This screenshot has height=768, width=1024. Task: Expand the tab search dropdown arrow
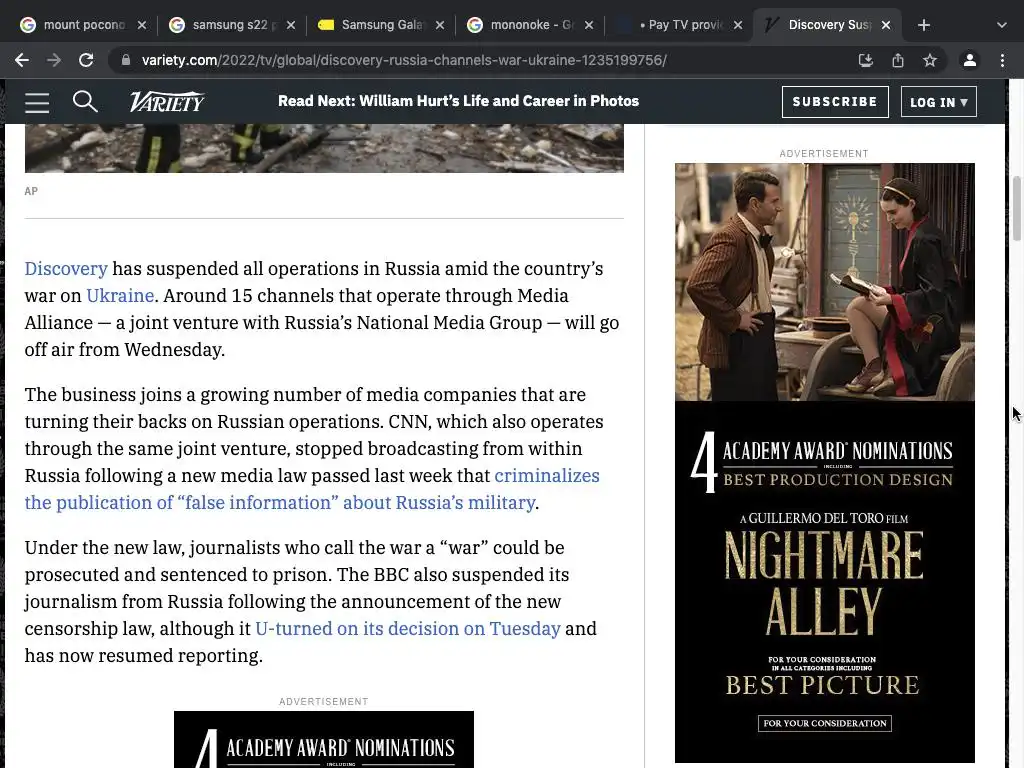point(1002,25)
